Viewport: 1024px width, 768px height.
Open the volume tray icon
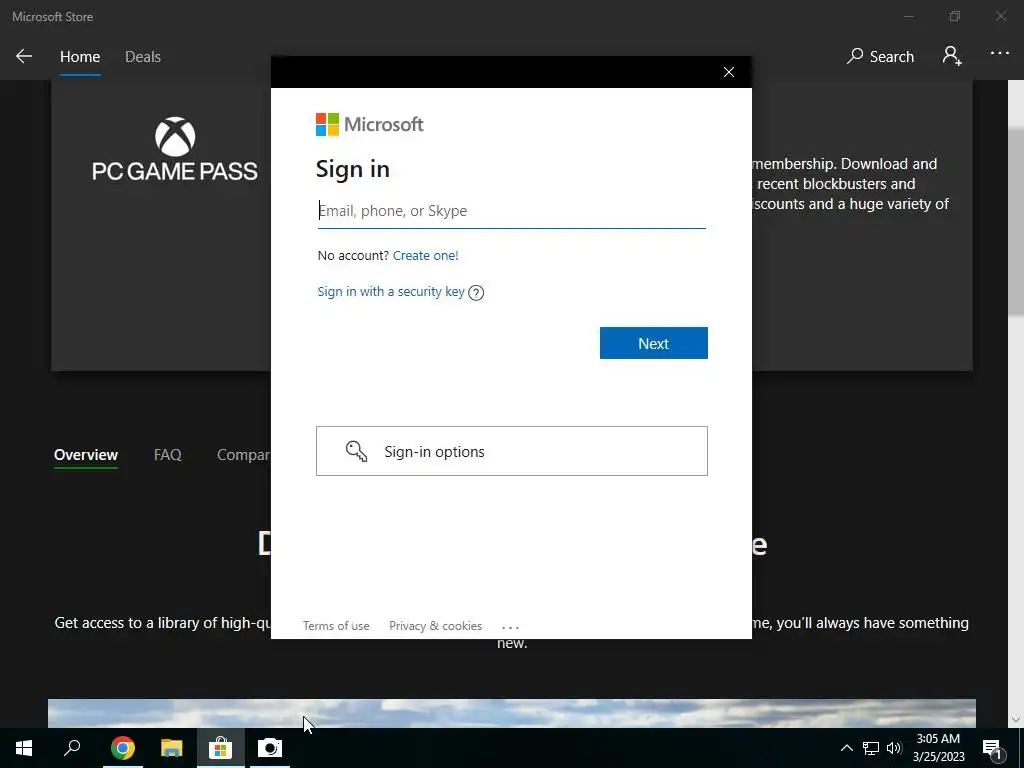pos(894,748)
